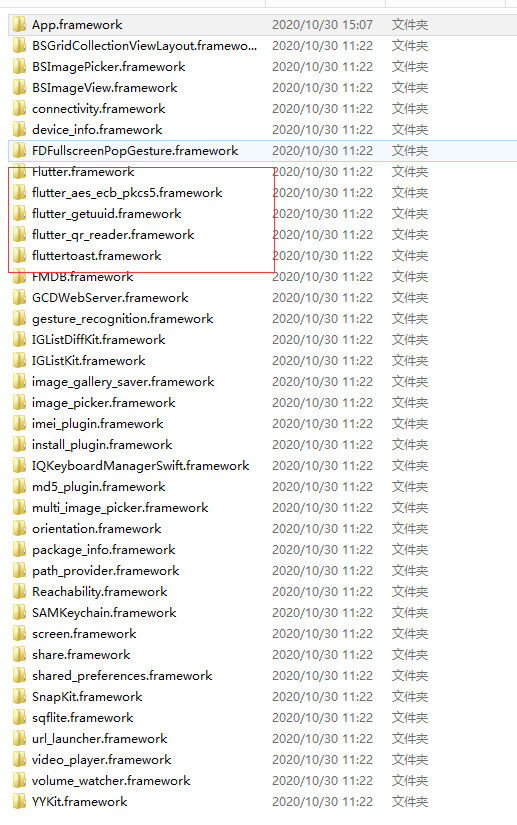Select the SnapKit.framework file name
Viewport: 517px width, 825px height.
87,697
